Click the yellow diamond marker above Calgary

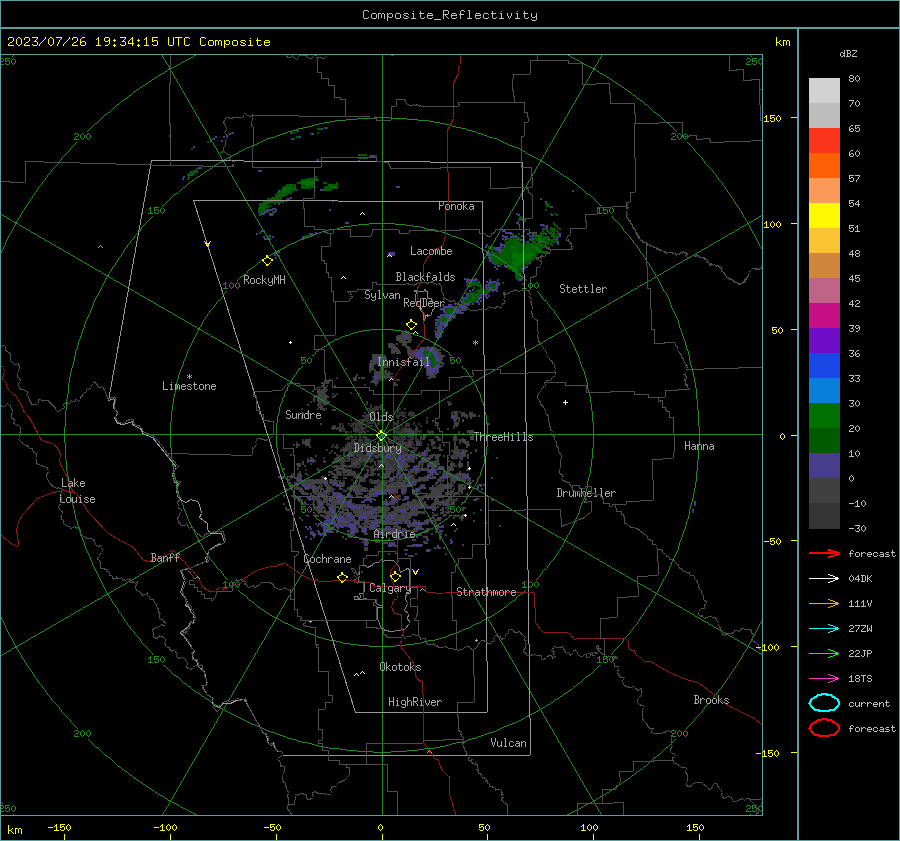pyautogui.click(x=395, y=576)
